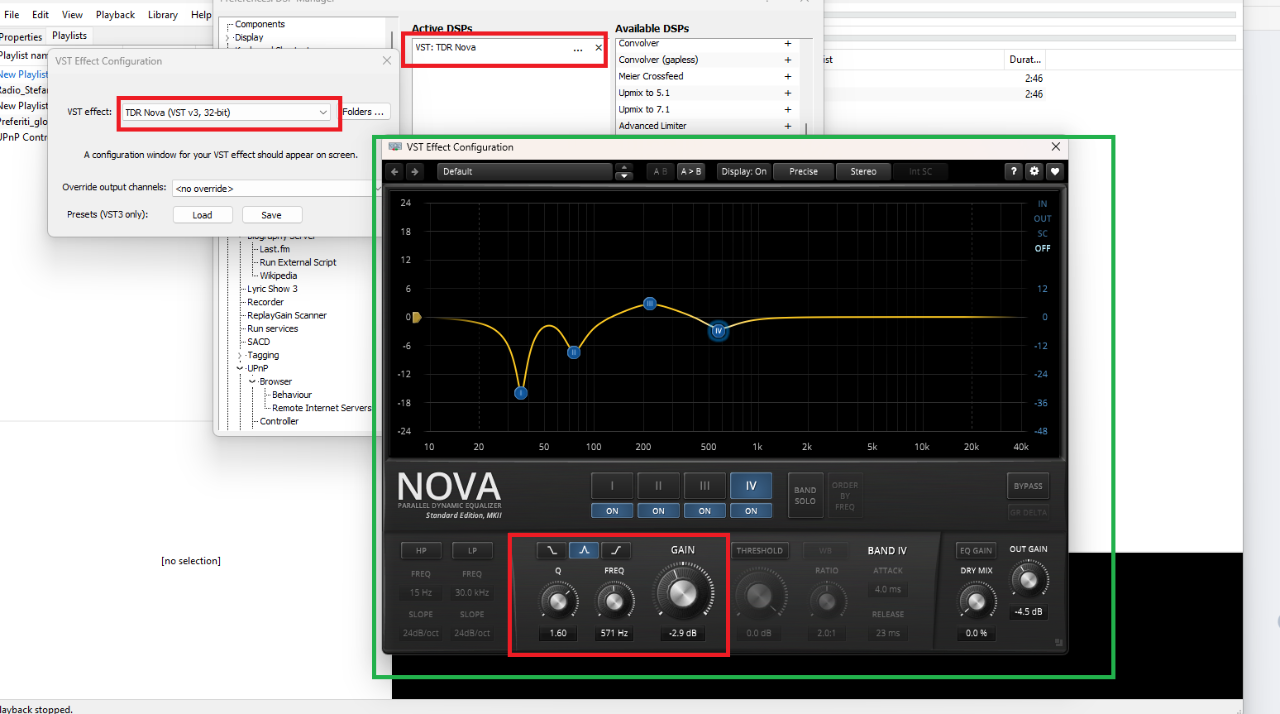
Task: Click the OUT GAIN knob
Action: [1029, 579]
